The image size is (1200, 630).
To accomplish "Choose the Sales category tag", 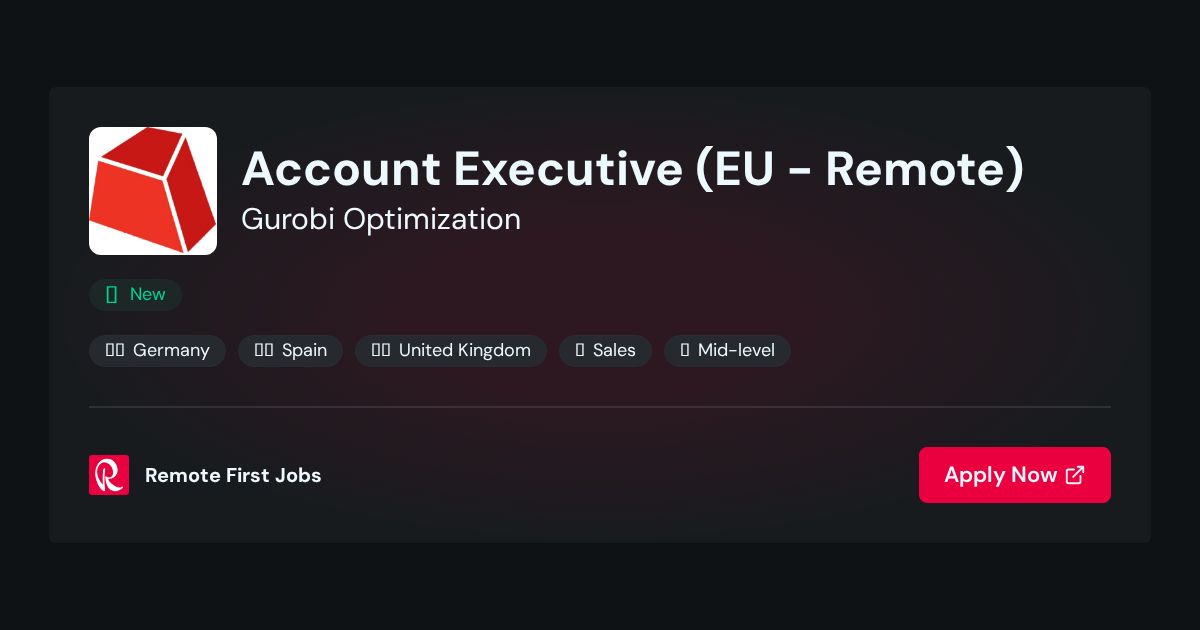I will tap(605, 350).
